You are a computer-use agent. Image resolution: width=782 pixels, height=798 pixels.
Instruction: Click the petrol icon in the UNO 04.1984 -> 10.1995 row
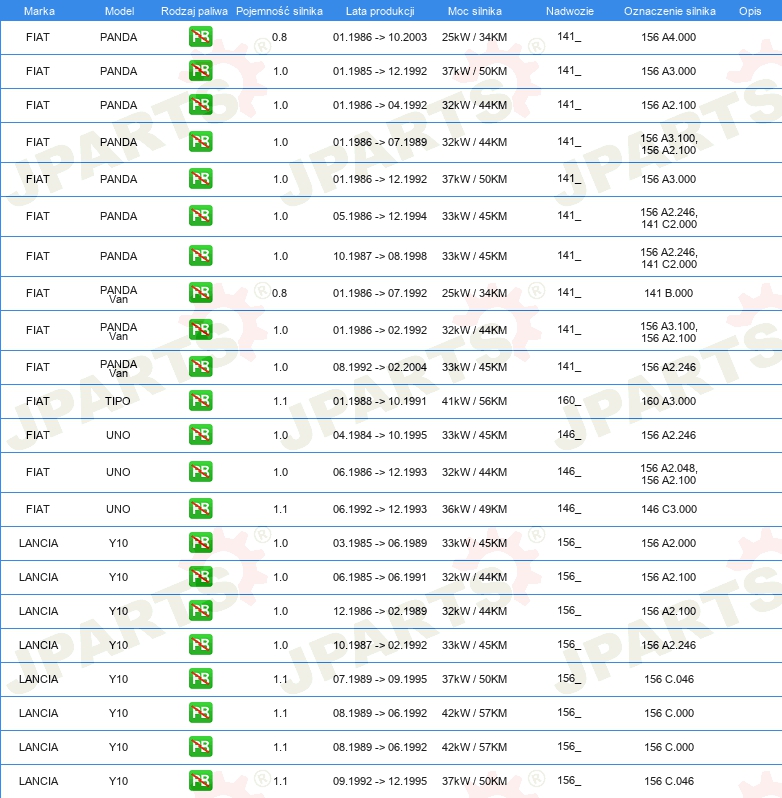coord(200,435)
